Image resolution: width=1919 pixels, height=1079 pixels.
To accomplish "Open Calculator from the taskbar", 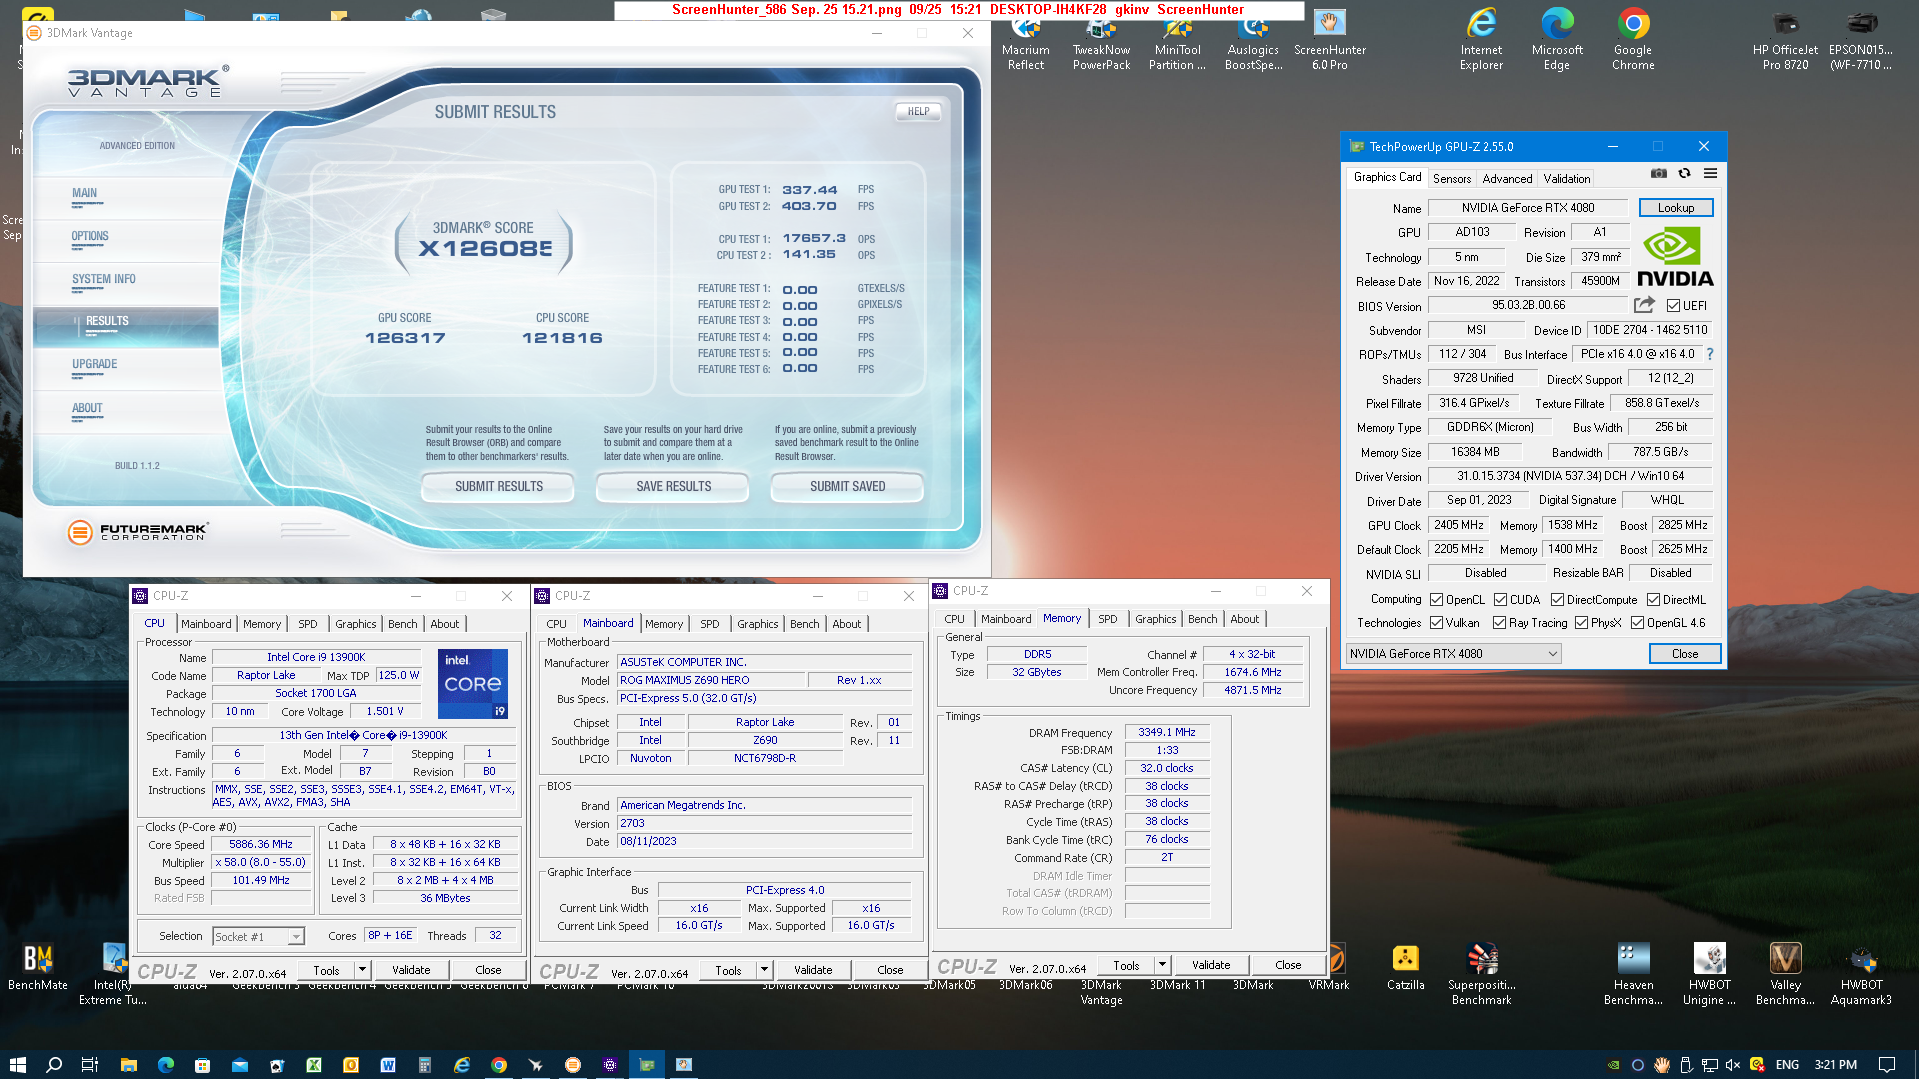I will point(424,1064).
